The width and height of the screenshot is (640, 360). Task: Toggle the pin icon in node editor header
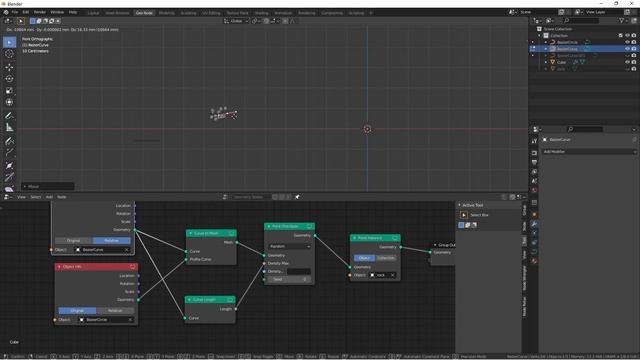[297, 197]
